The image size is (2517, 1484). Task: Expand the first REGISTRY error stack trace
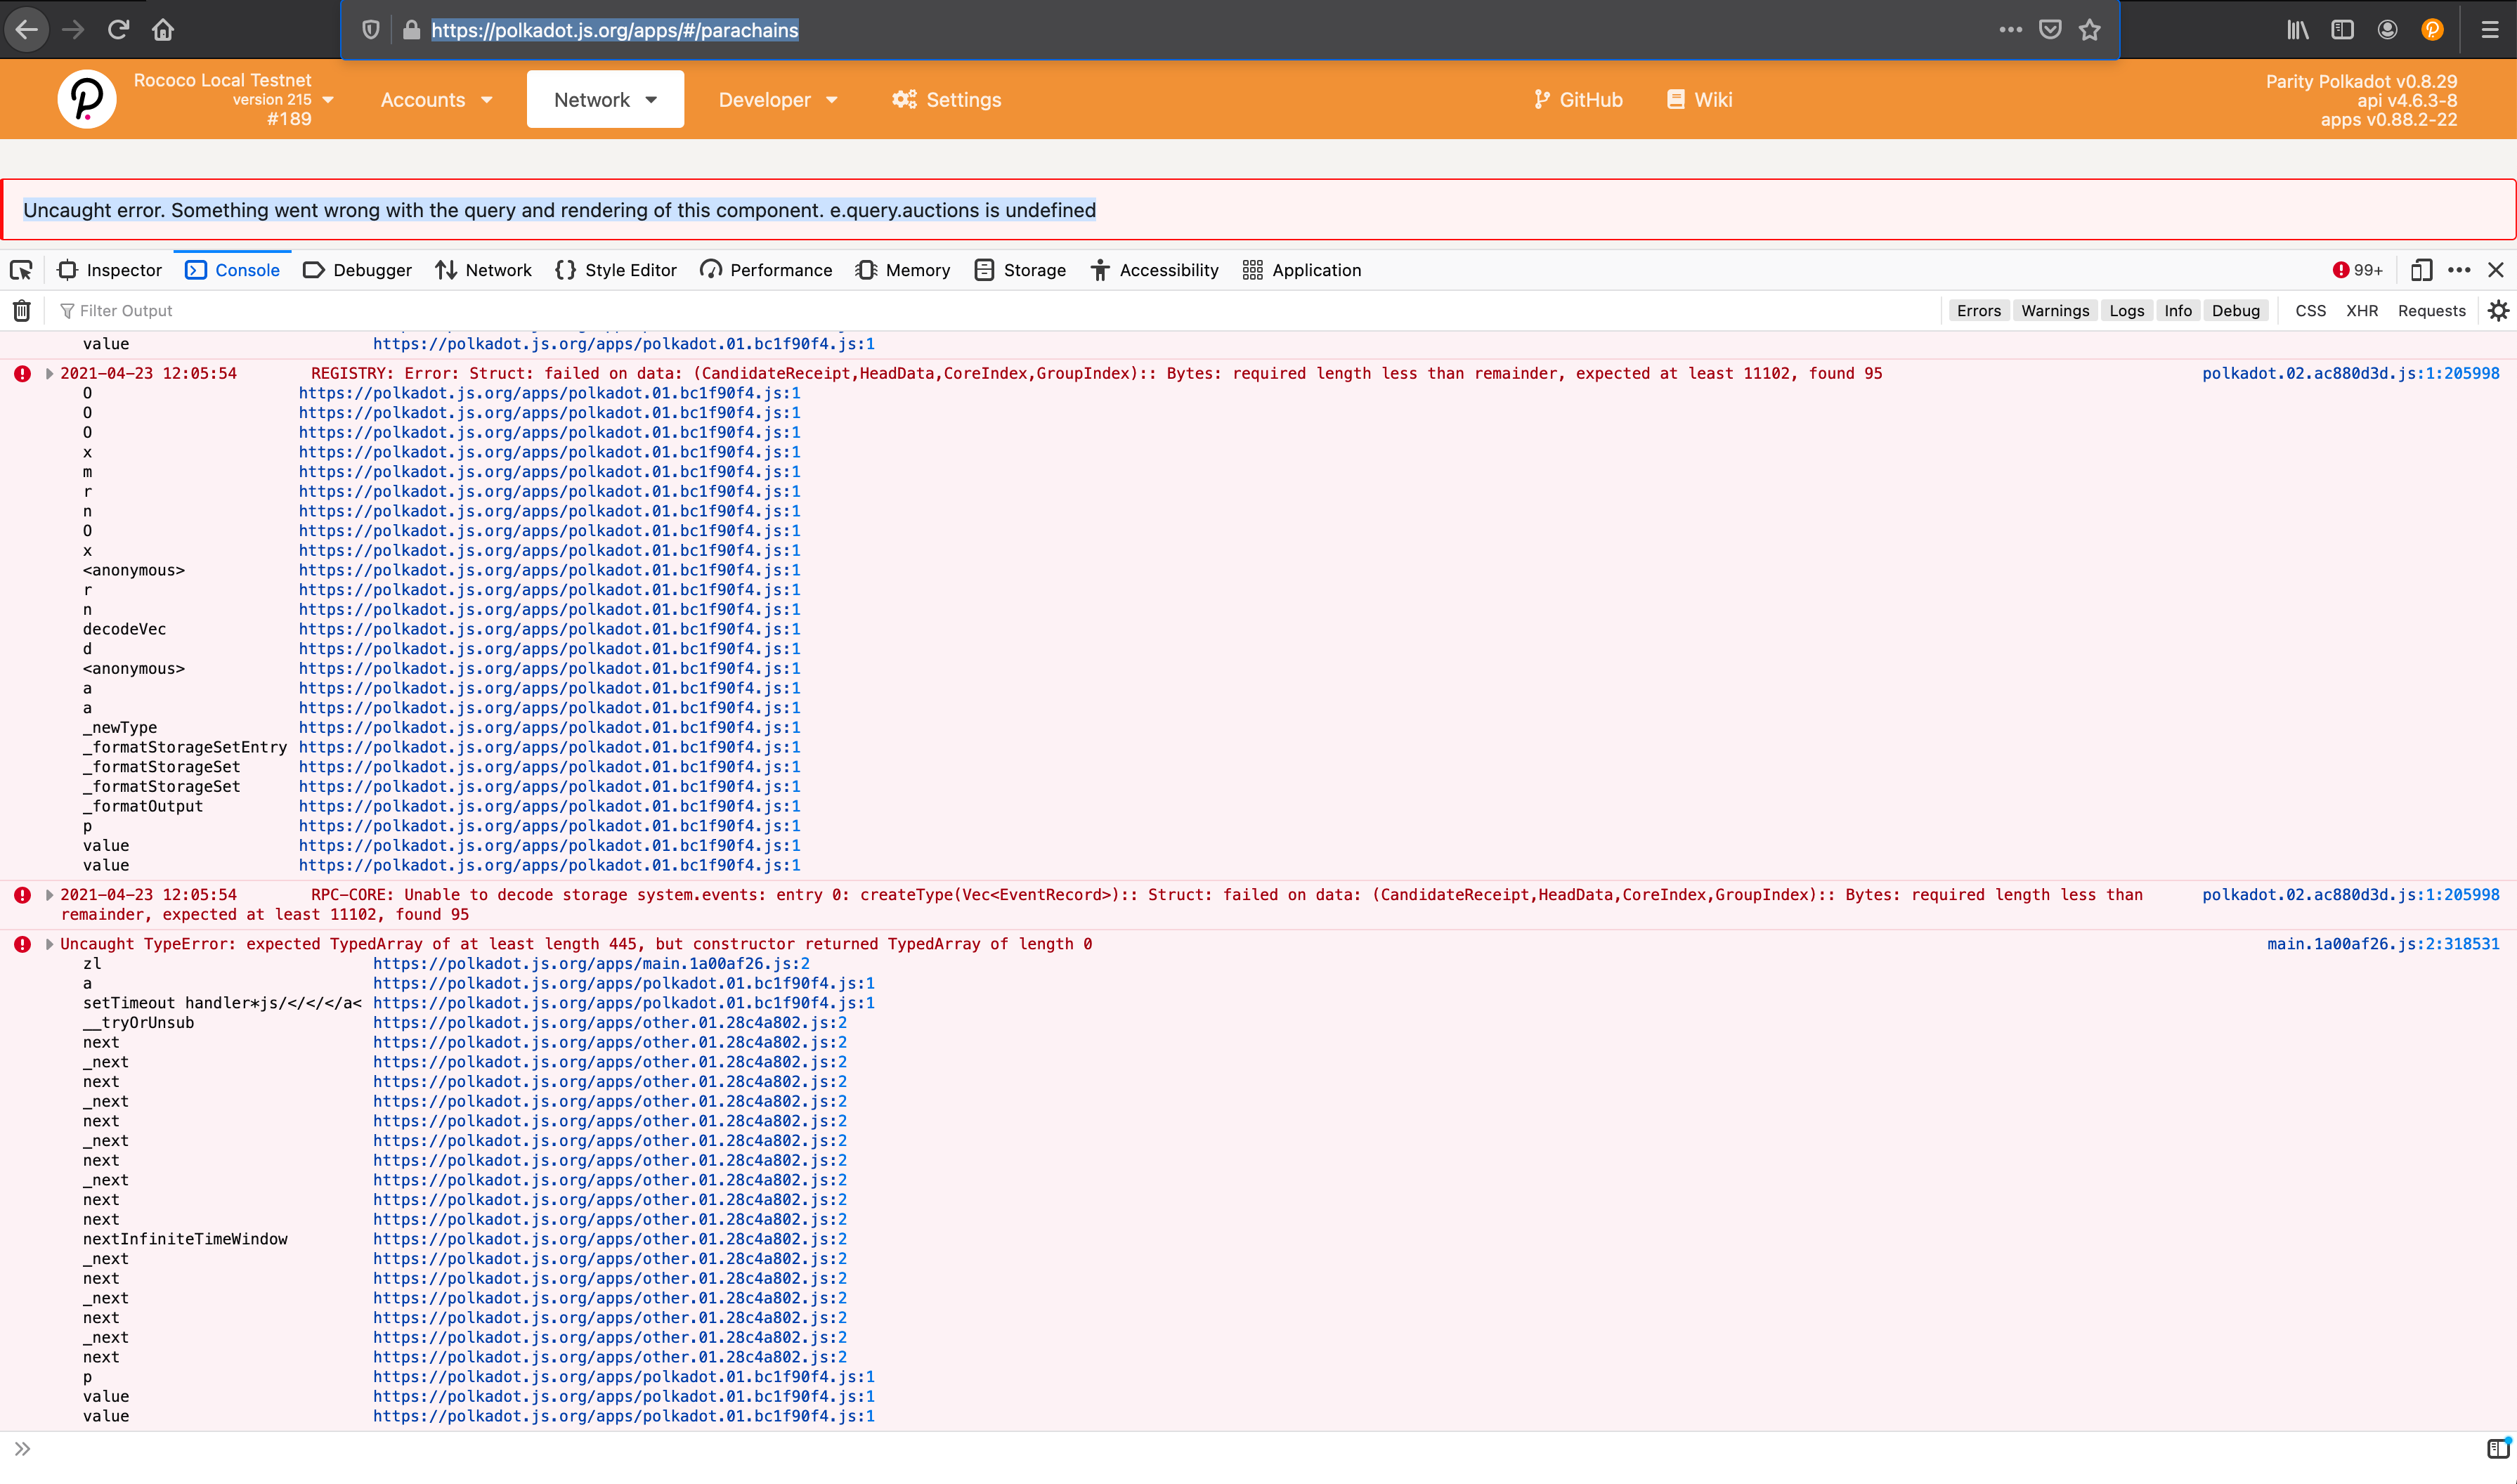pyautogui.click(x=48, y=373)
